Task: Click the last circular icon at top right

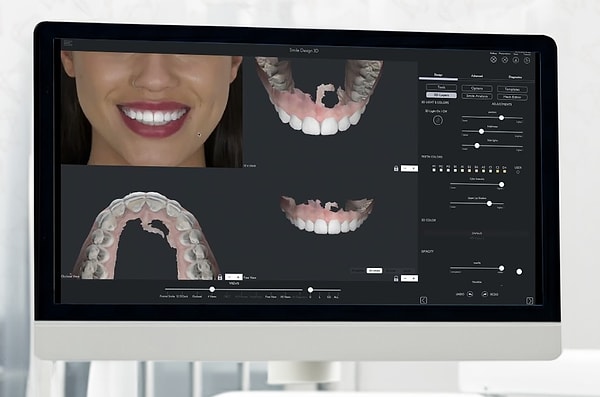Action: [527, 60]
